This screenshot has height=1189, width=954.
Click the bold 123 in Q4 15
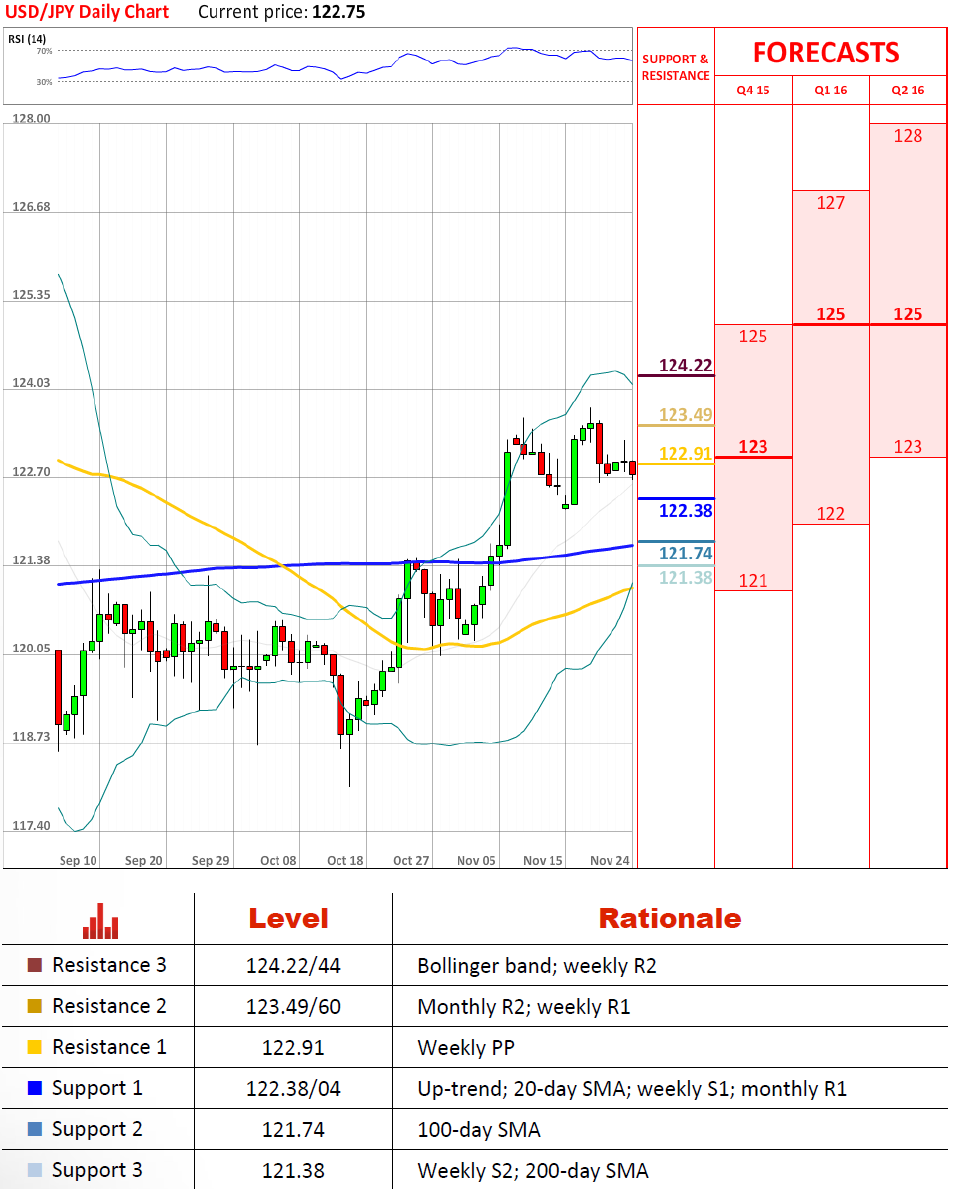click(x=753, y=447)
